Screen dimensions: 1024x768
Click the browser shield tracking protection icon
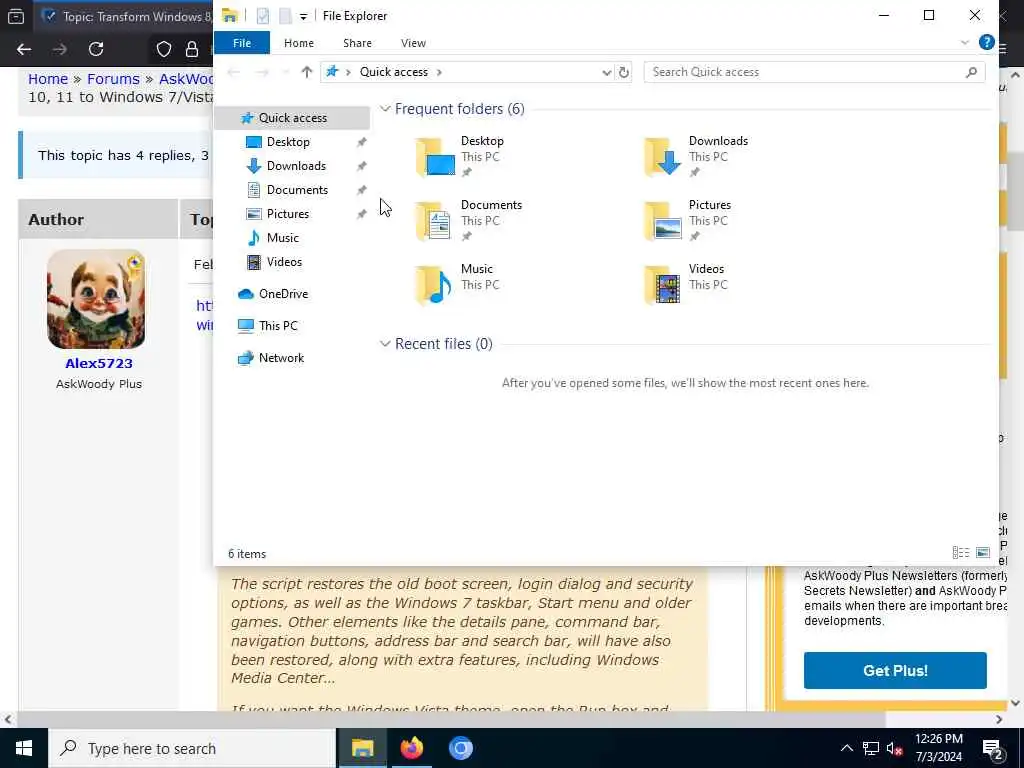164,49
